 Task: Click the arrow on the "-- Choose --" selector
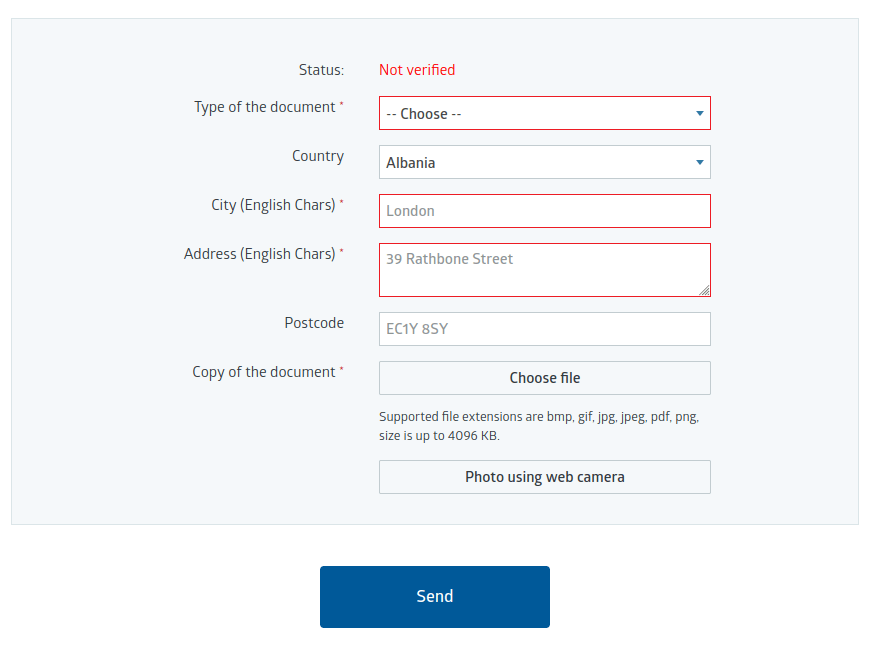(700, 113)
